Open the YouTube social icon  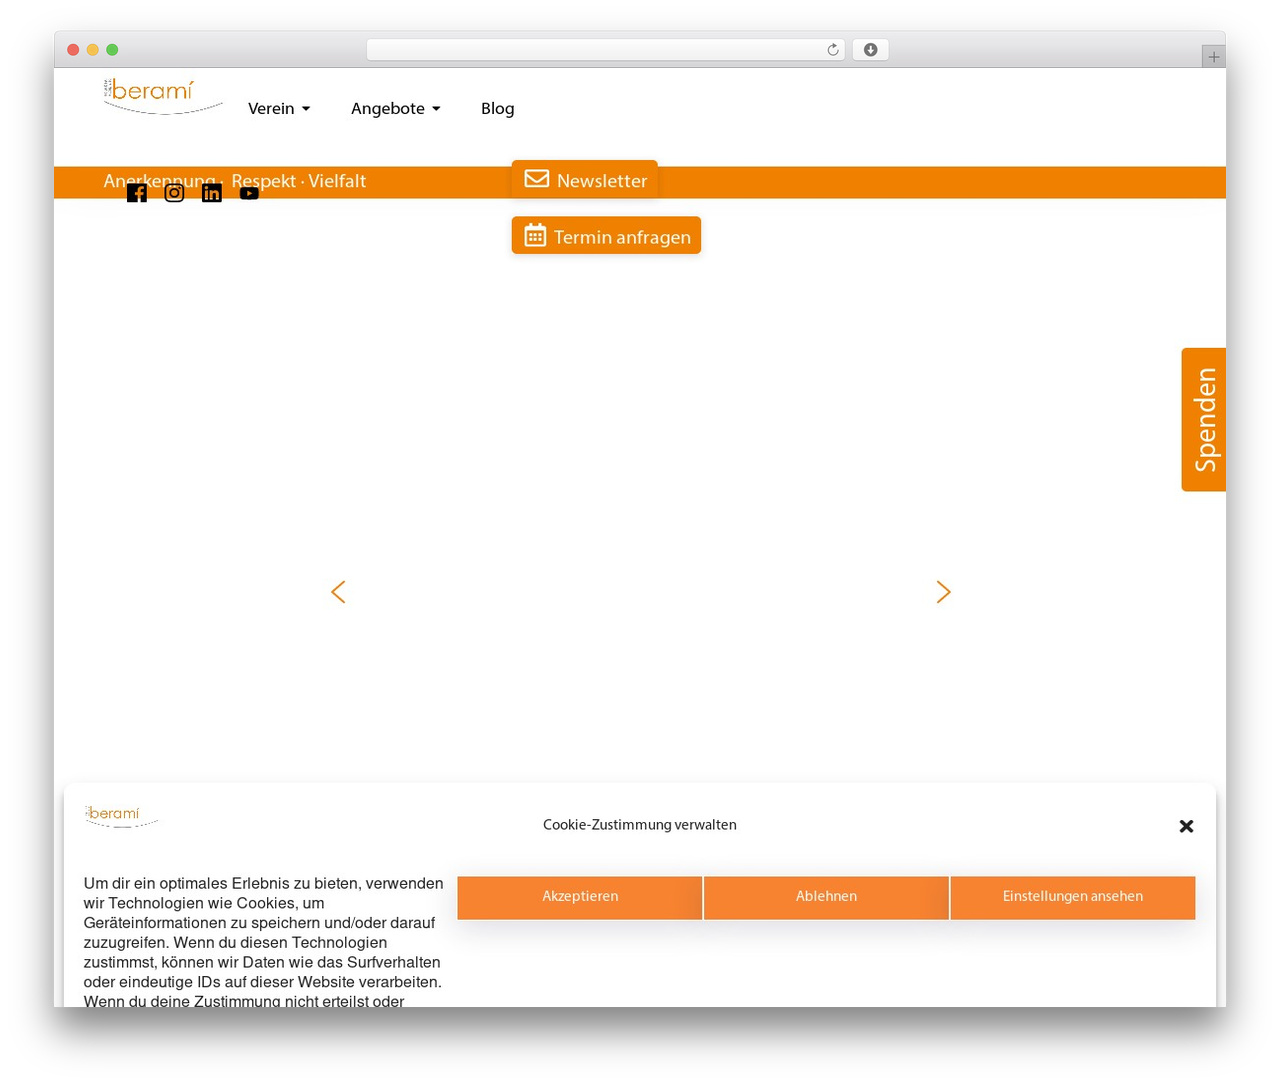pos(249,193)
